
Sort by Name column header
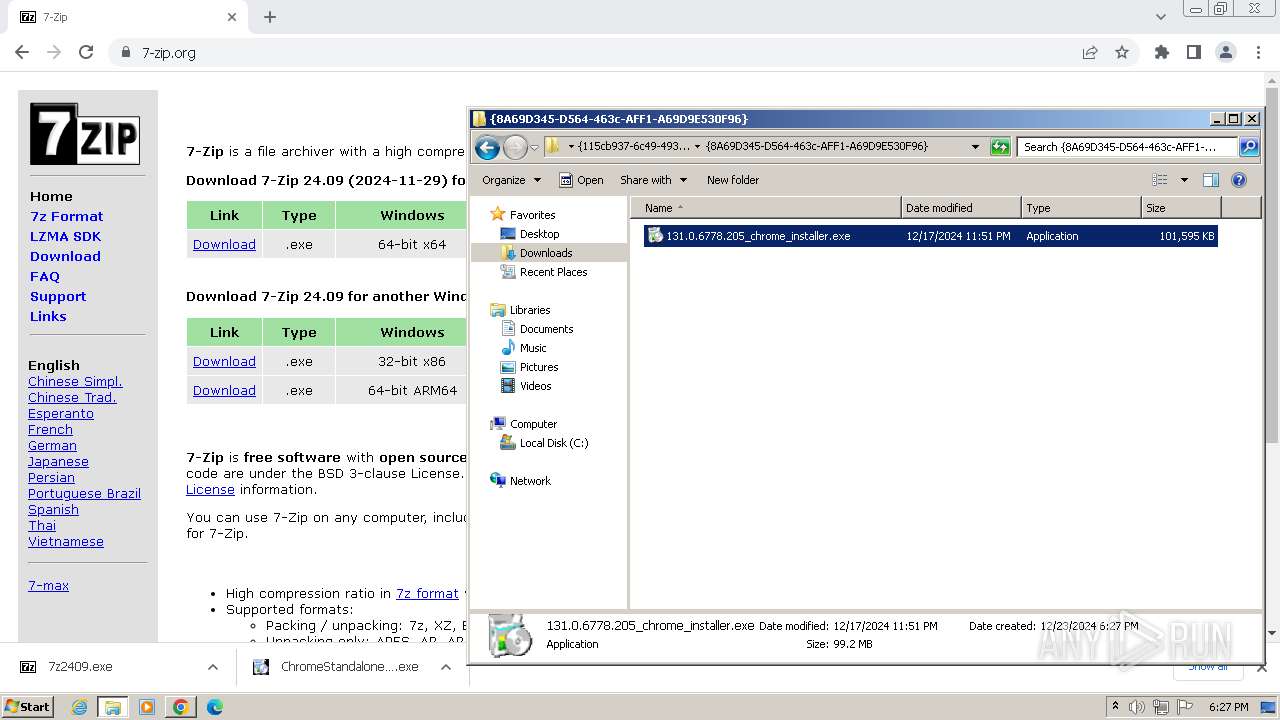(767, 208)
